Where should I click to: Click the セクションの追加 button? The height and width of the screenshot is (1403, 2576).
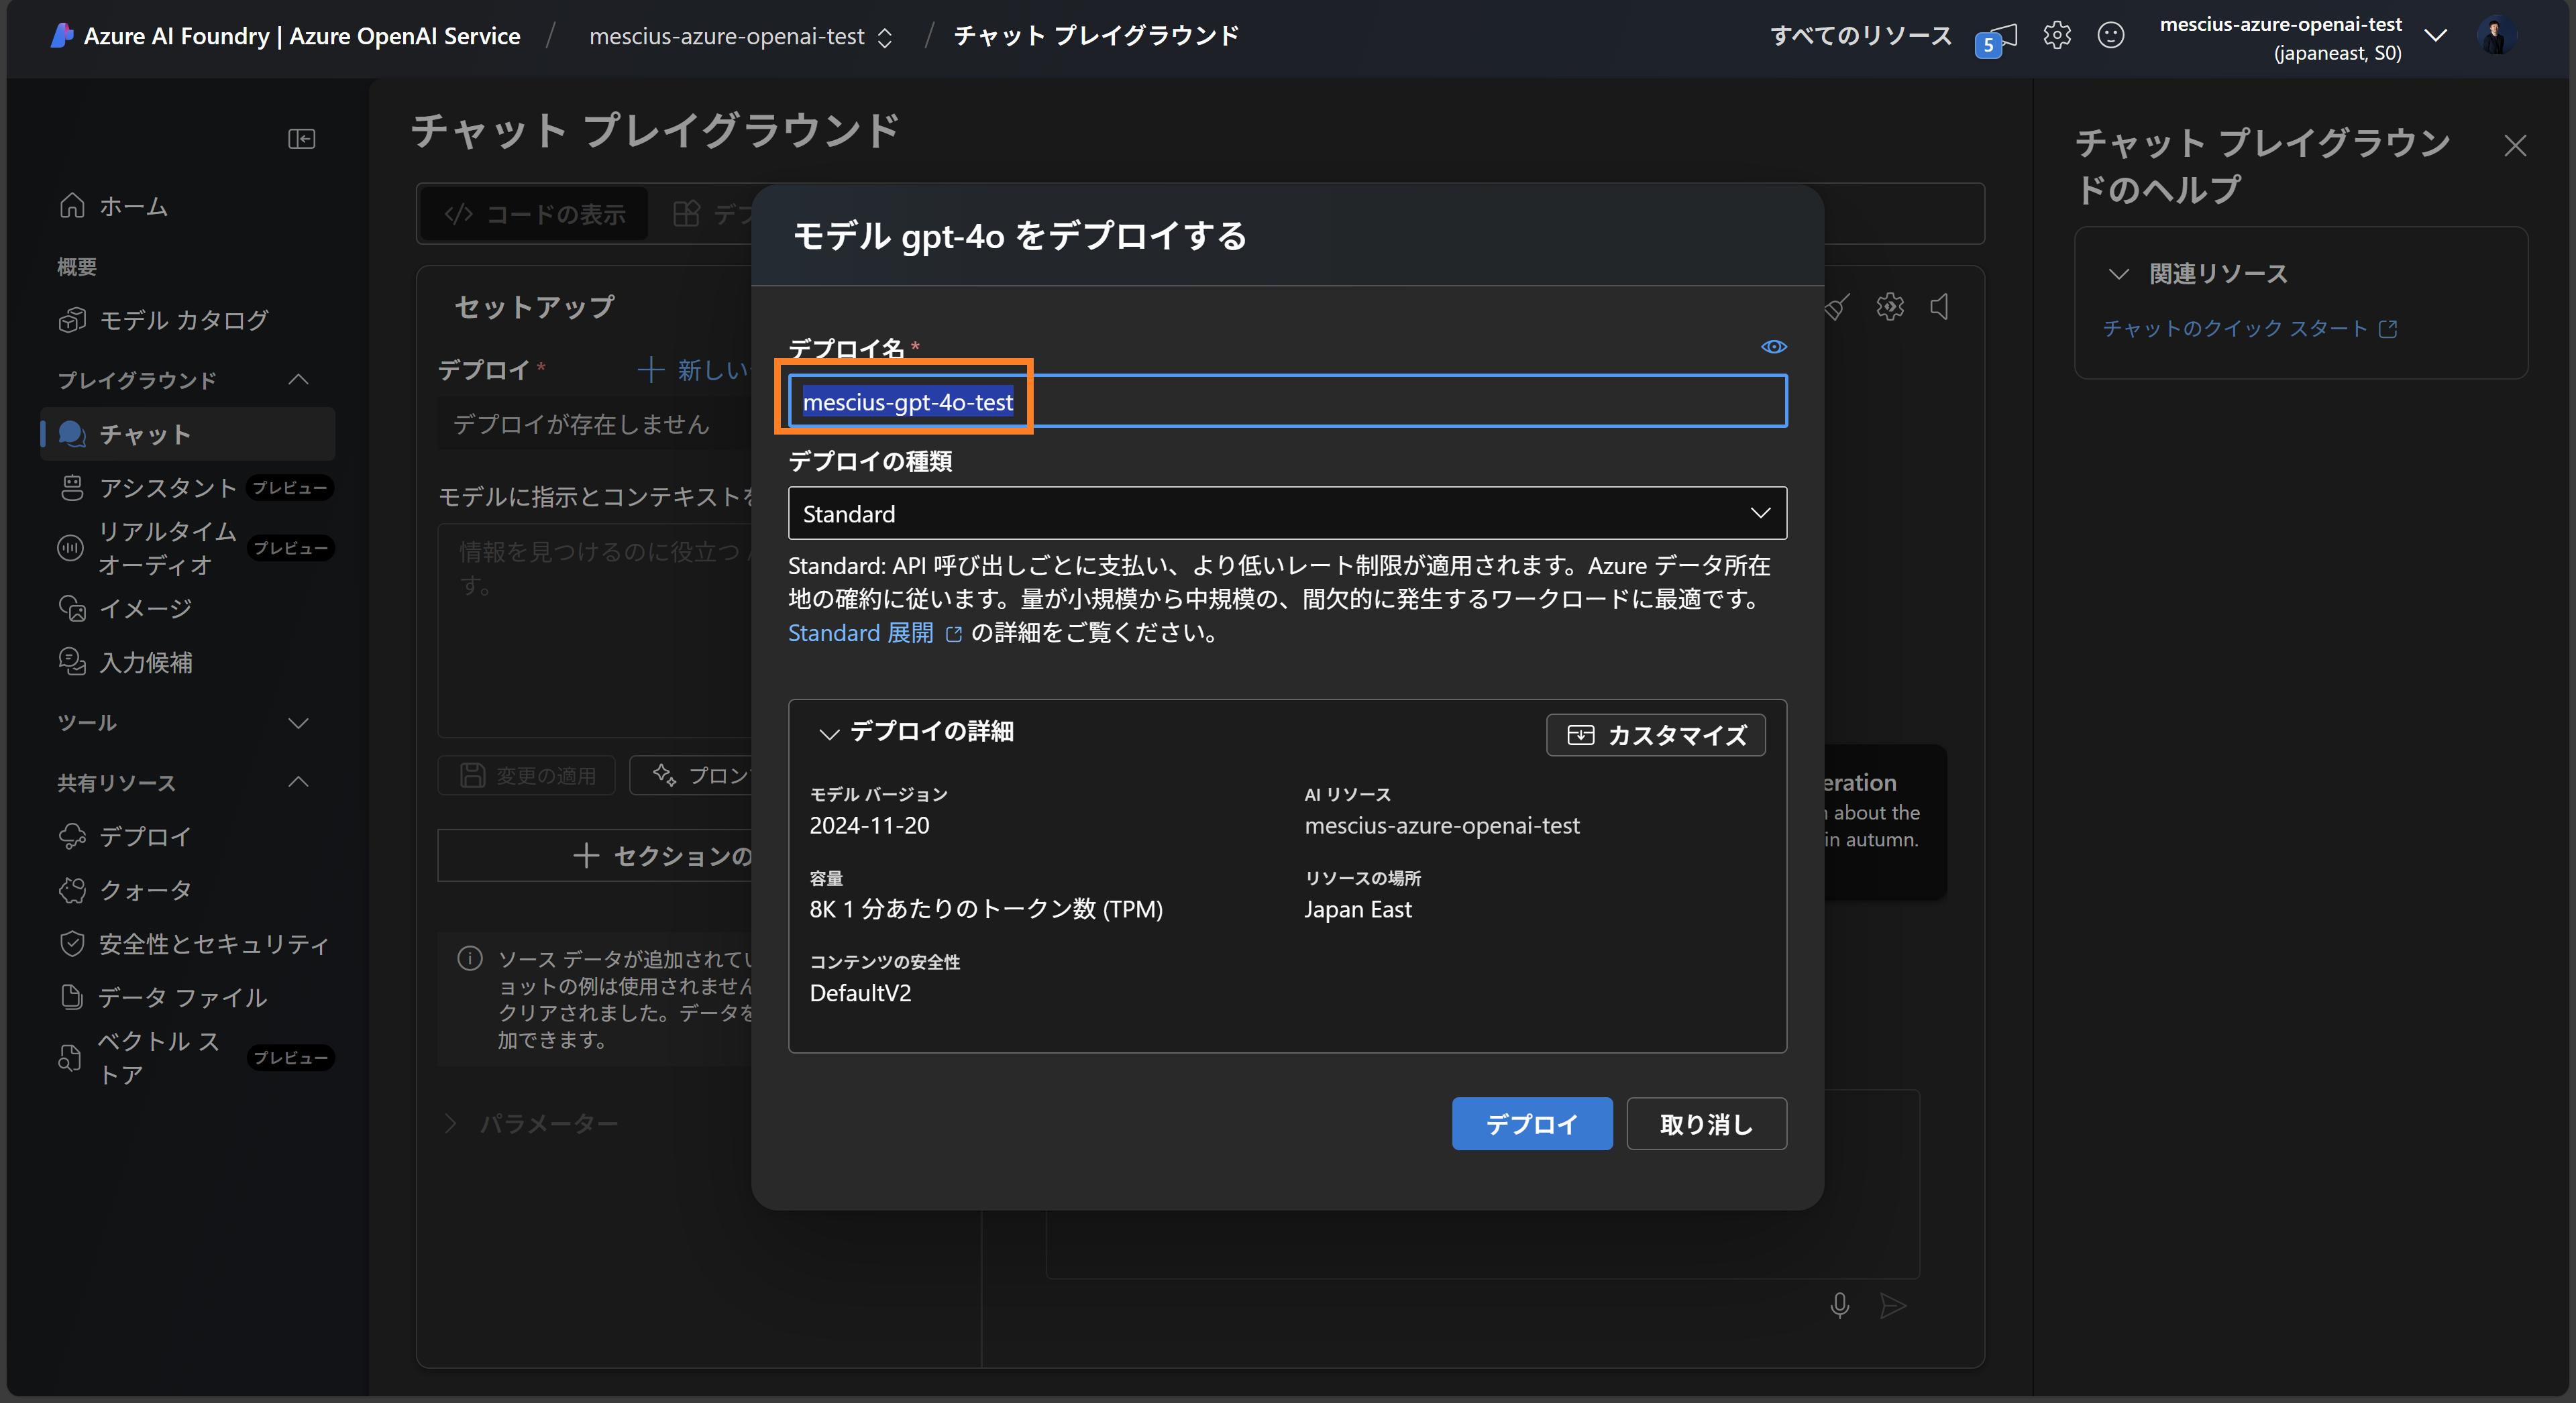point(595,856)
